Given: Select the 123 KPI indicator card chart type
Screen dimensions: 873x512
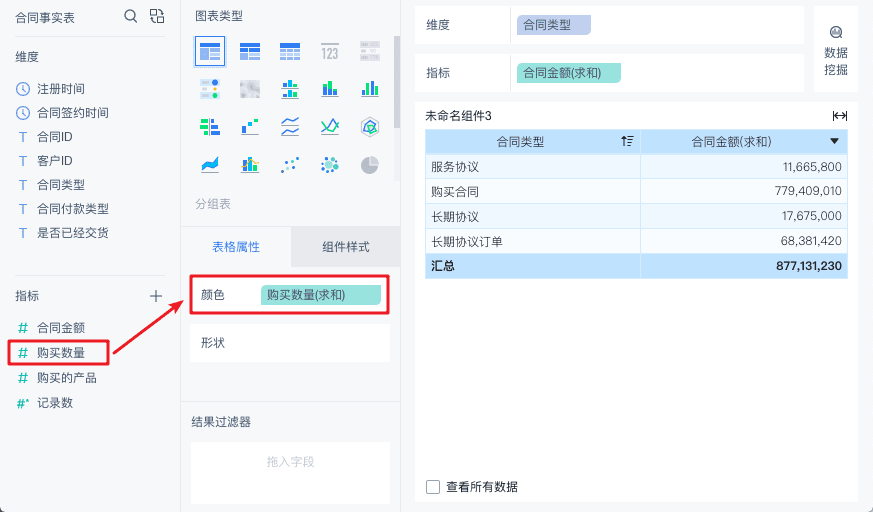Looking at the screenshot, I should 330,52.
